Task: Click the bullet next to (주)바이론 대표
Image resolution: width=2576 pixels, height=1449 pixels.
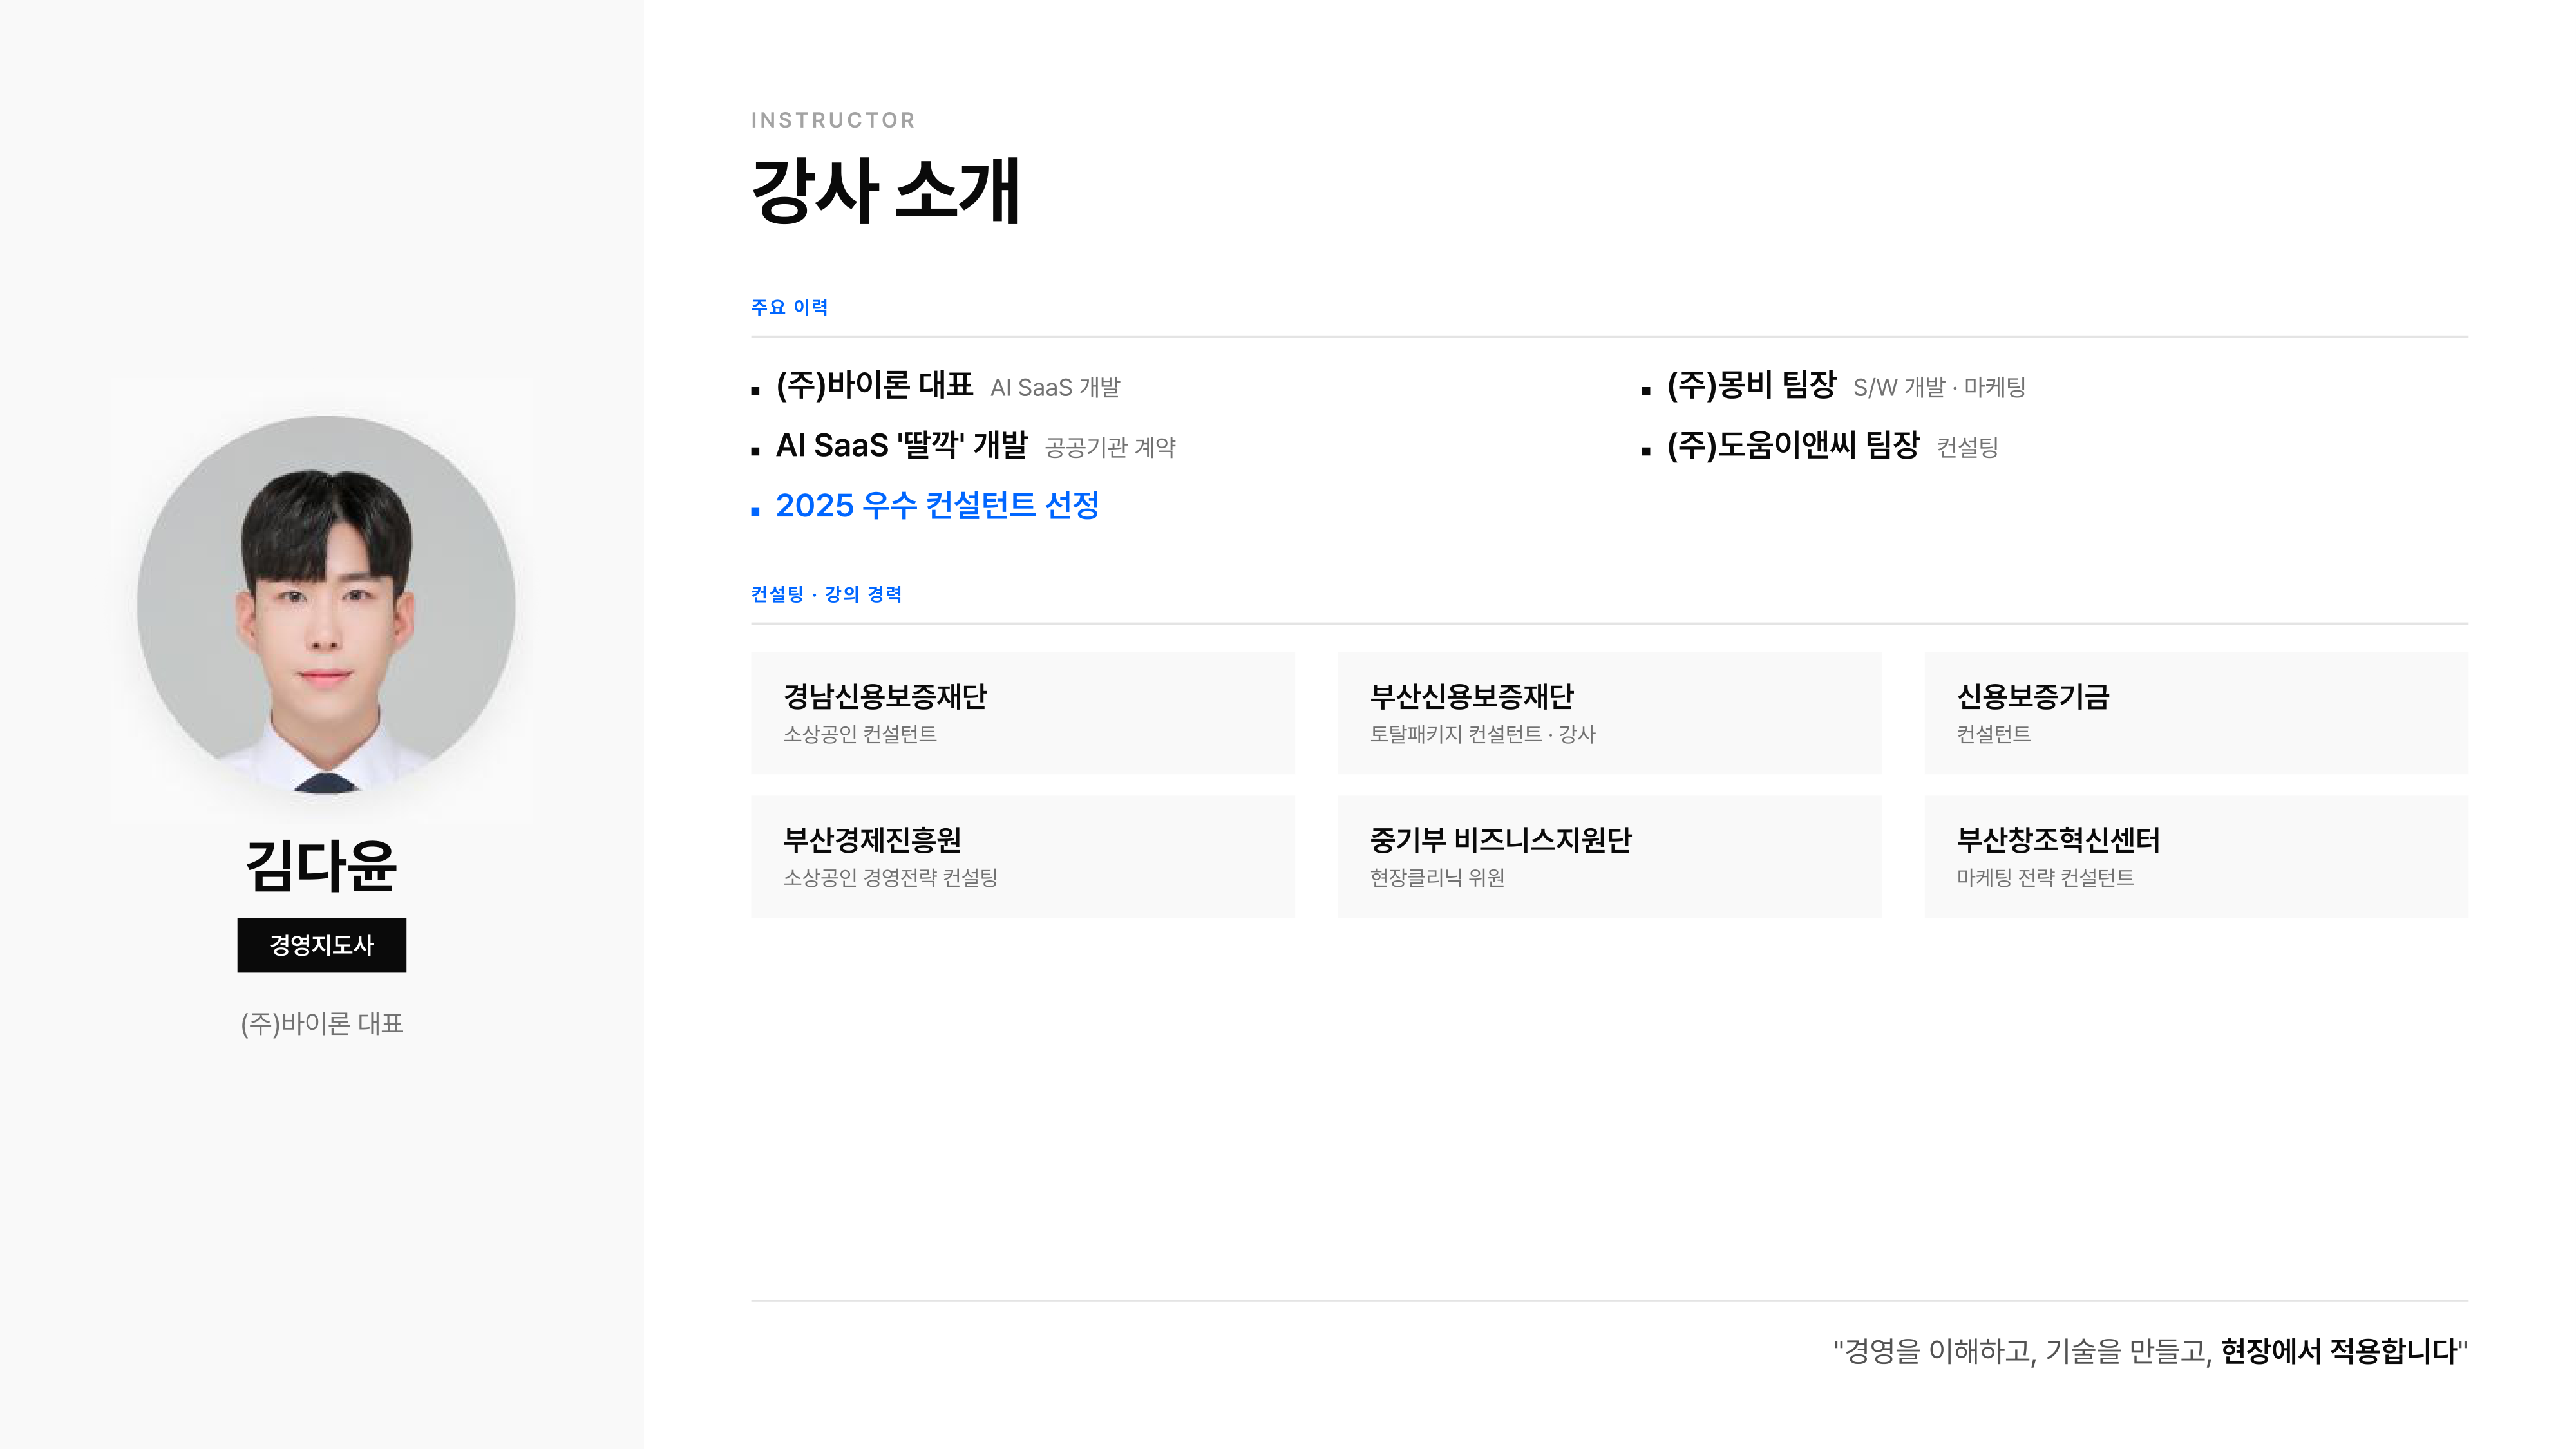Action: point(755,390)
